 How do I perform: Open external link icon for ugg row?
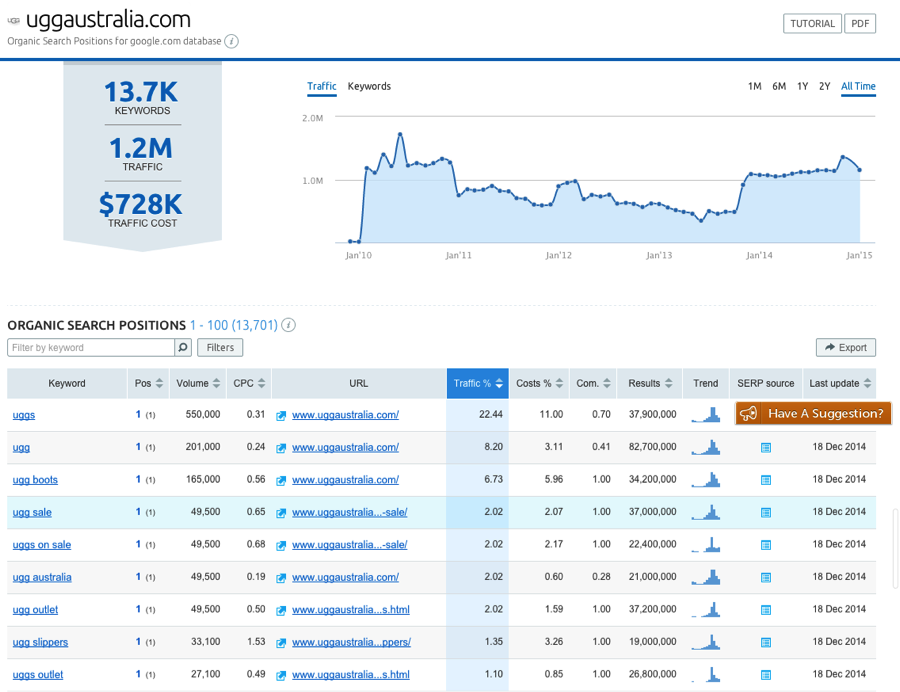click(281, 448)
